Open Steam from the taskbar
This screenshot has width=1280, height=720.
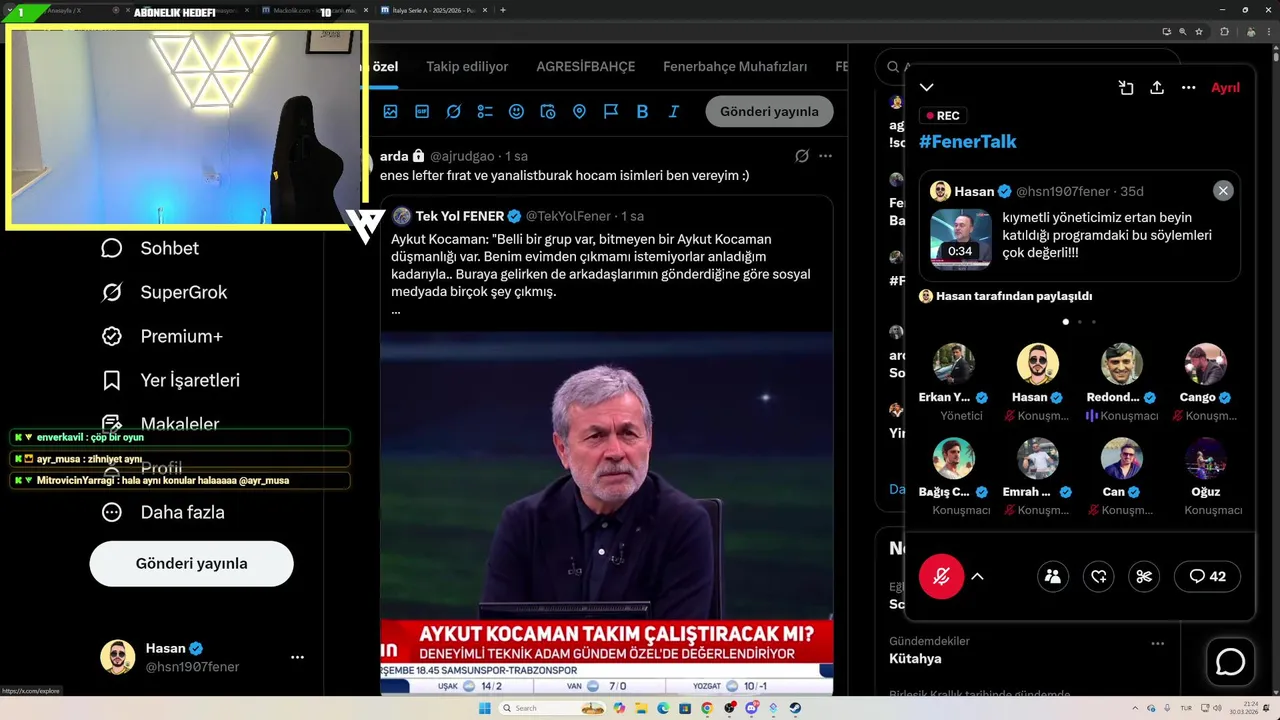[x=795, y=708]
